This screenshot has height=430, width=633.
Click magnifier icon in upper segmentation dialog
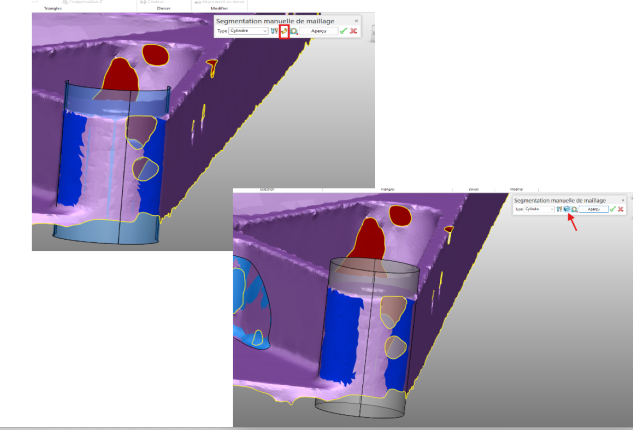(294, 31)
